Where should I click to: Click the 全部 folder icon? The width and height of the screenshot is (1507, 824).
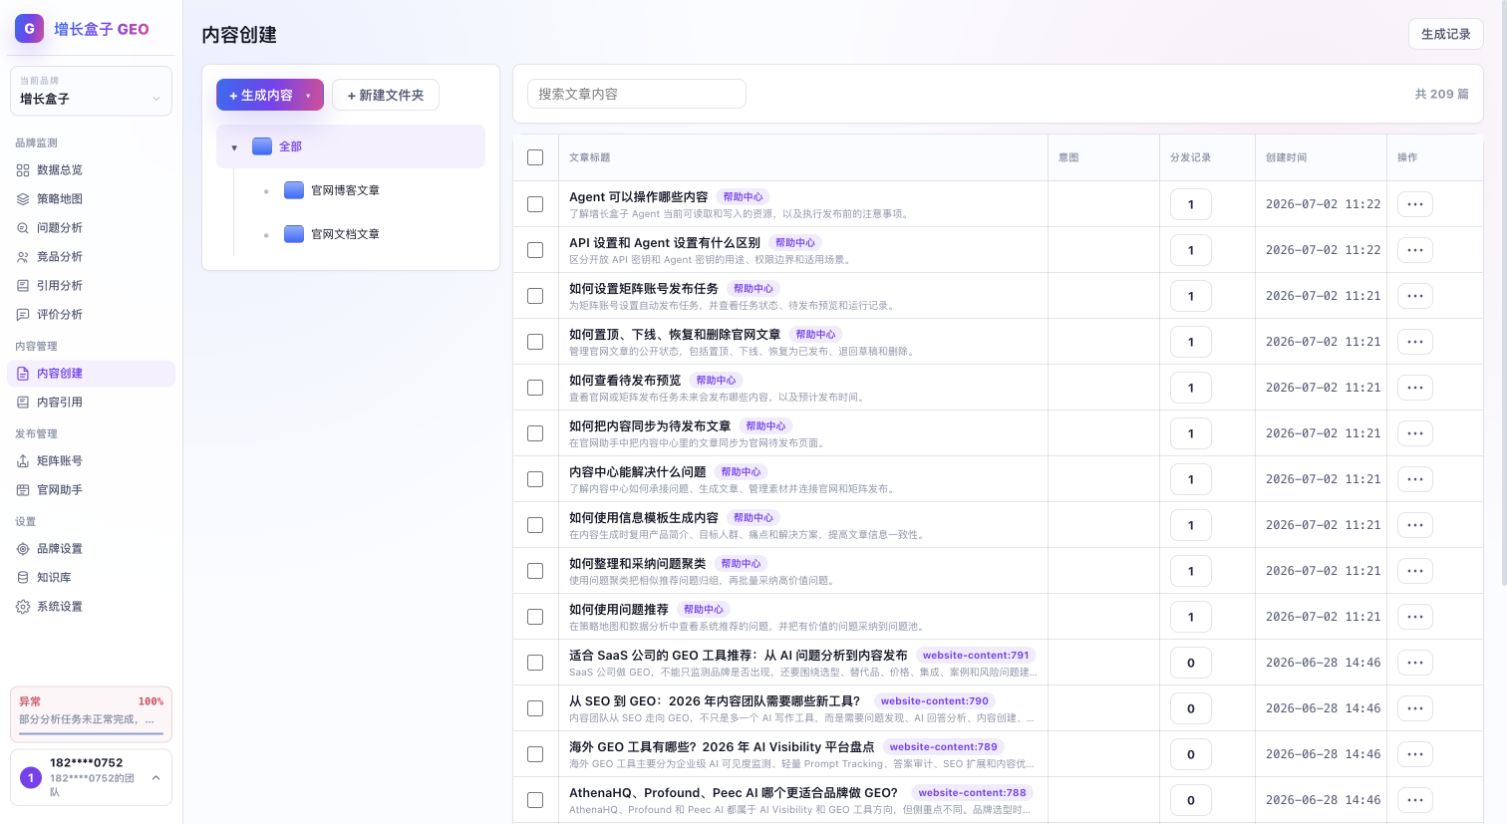262,146
